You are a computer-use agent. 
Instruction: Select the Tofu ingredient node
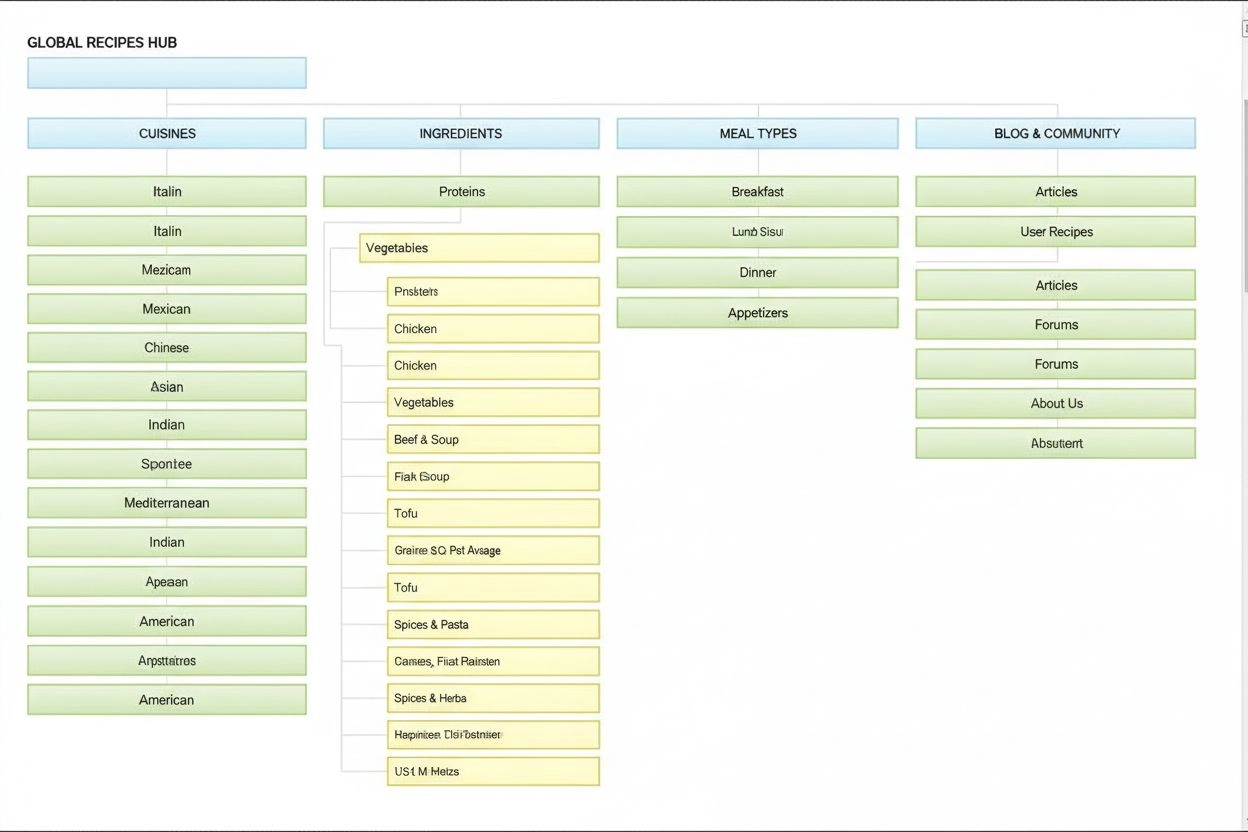492,513
